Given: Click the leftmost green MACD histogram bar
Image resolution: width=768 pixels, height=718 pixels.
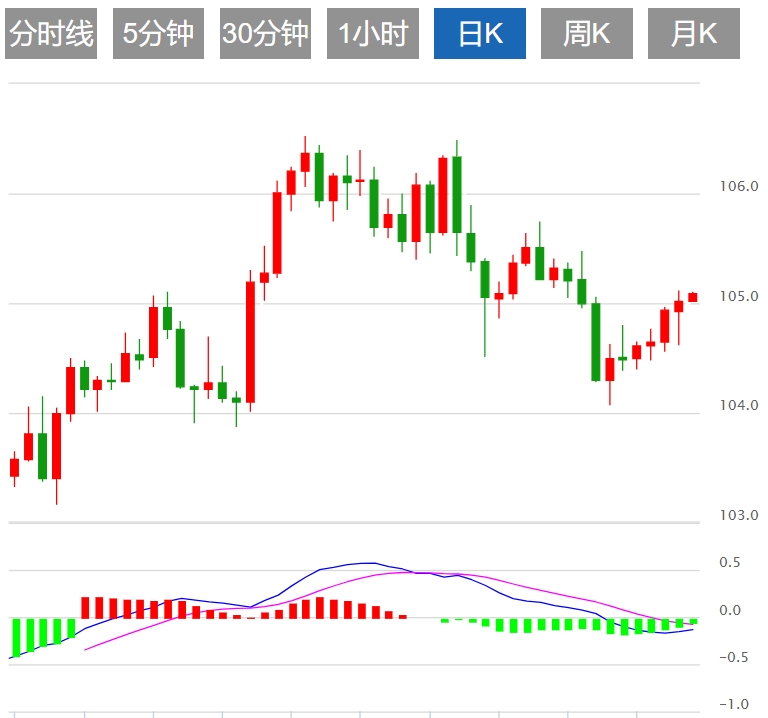Looking at the screenshot, I should point(16,637).
